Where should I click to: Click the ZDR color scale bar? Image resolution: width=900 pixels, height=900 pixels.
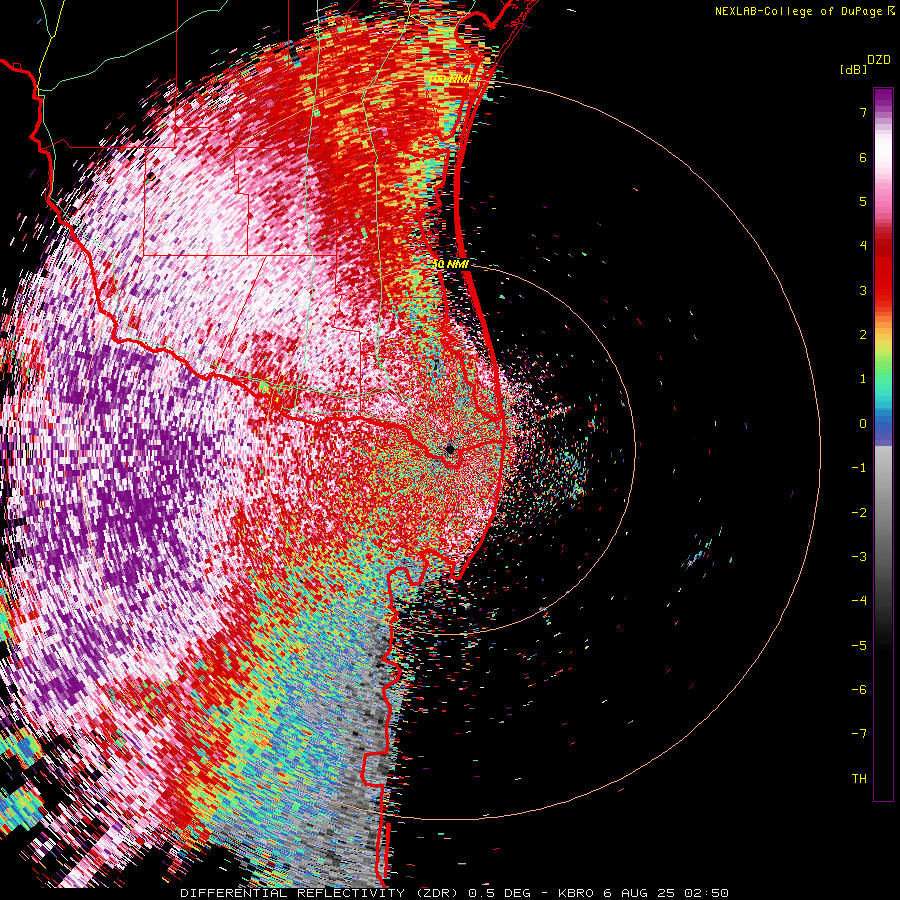[883, 444]
